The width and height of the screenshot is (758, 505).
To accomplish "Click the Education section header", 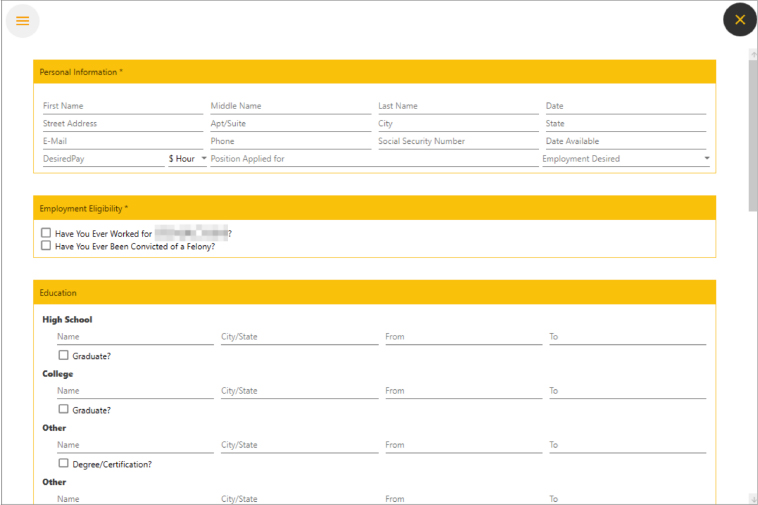I will click(x=375, y=292).
